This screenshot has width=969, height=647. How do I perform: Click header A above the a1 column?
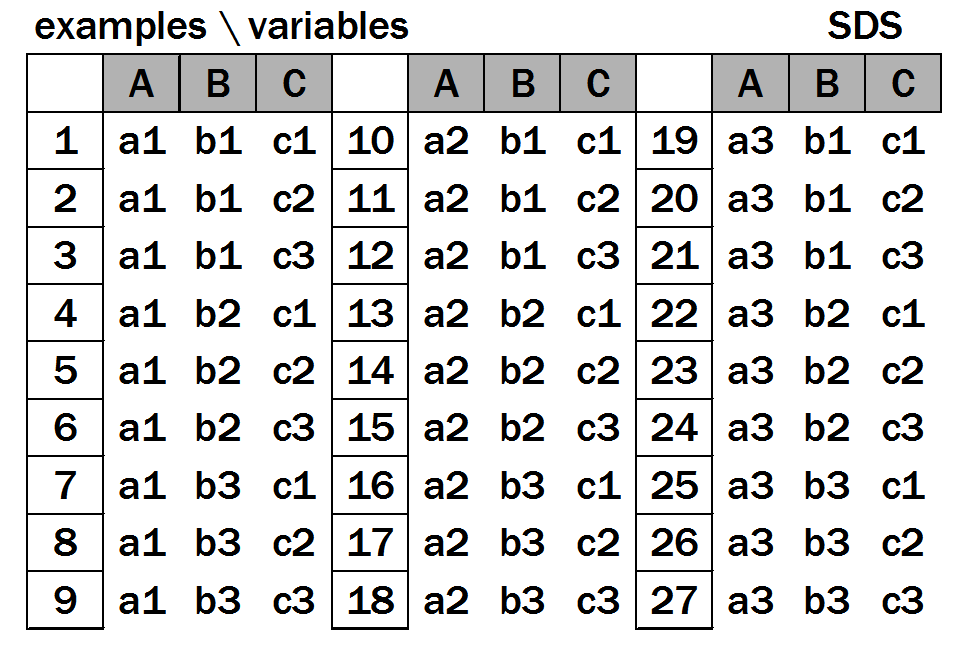141,85
